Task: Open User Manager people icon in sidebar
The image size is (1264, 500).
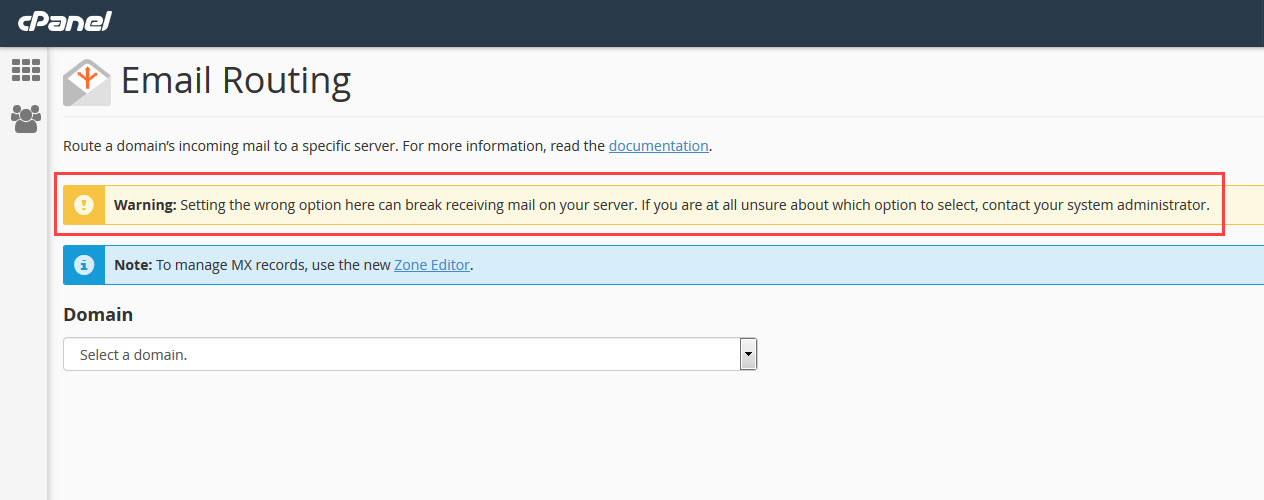Action: 26,119
